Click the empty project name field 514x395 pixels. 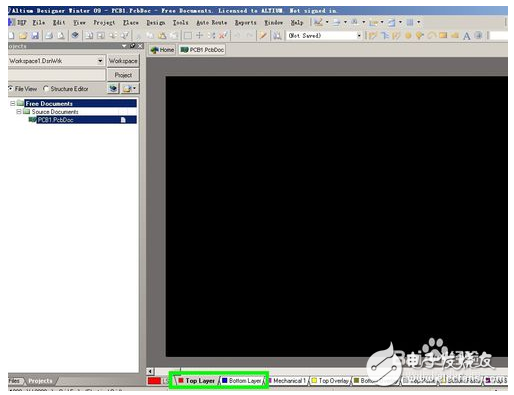pyautogui.click(x=57, y=75)
